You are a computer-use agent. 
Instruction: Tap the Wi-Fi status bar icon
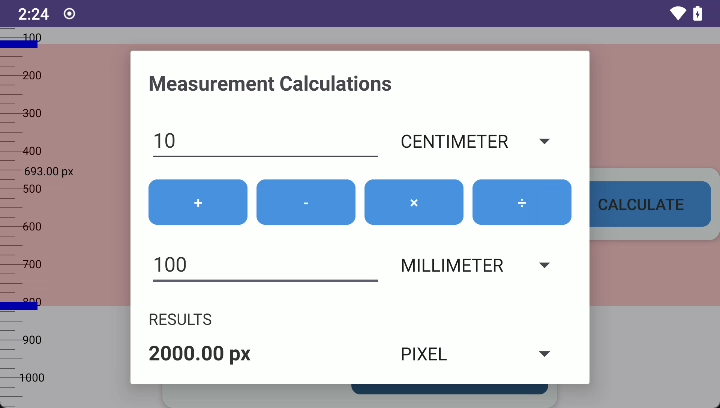[678, 13]
